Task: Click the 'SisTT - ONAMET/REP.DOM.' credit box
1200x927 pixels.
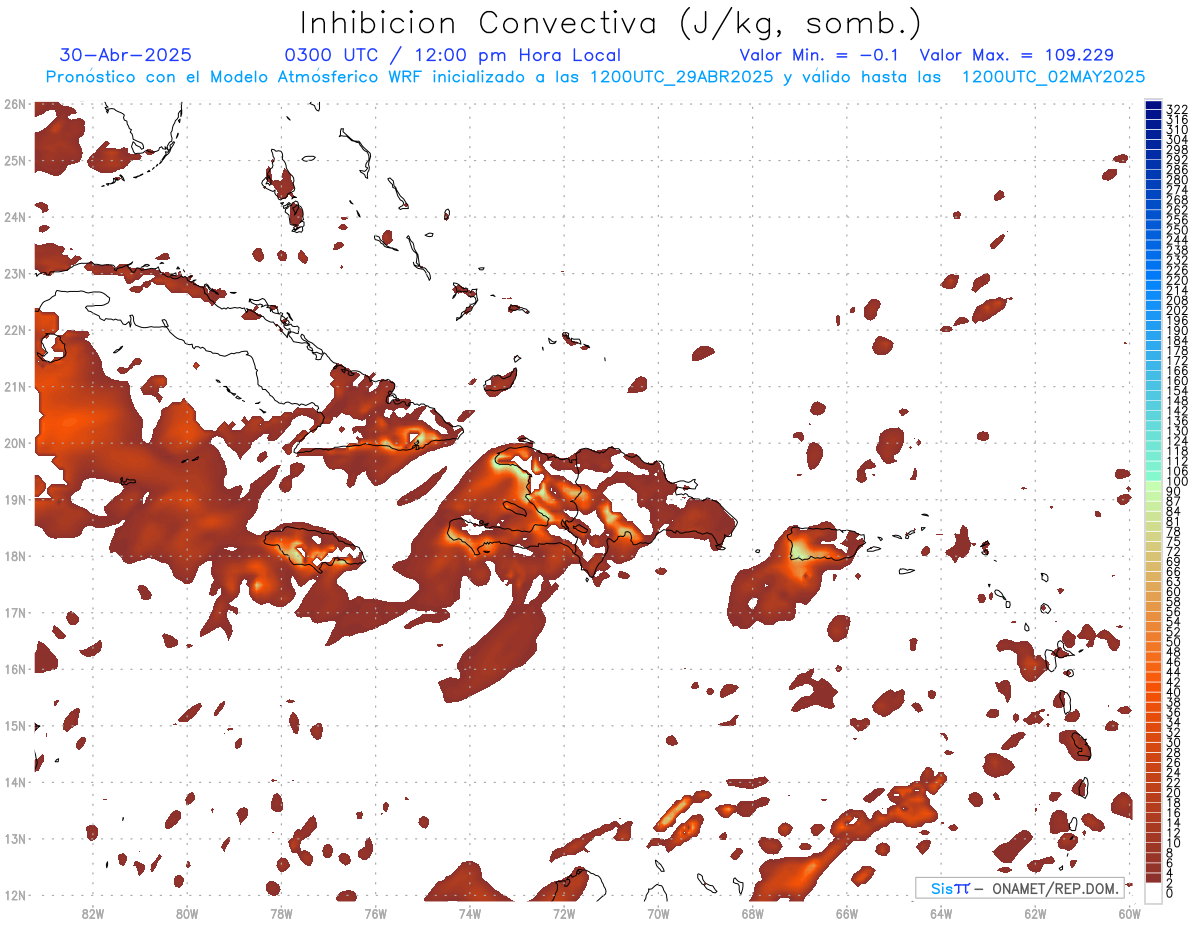Action: point(1019,888)
